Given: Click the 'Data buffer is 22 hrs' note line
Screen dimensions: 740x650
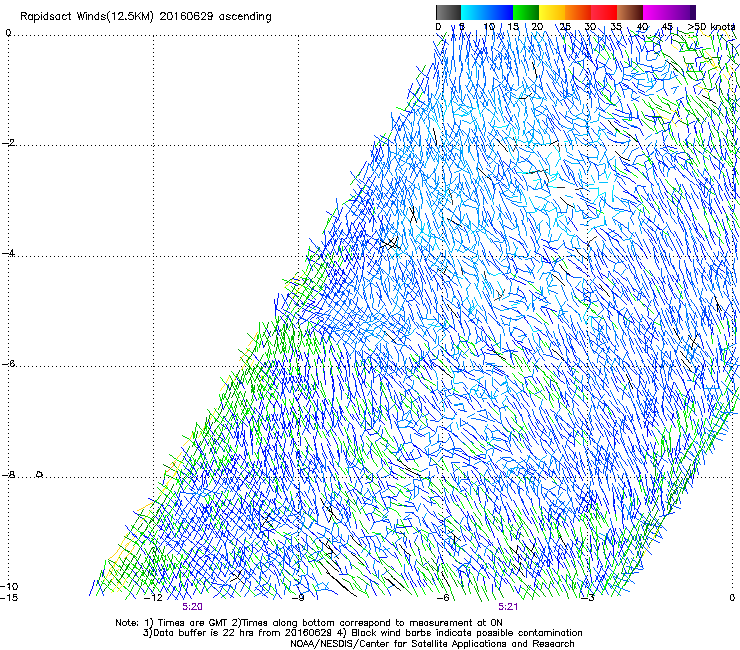Looking at the screenshot, I should click(362, 633).
